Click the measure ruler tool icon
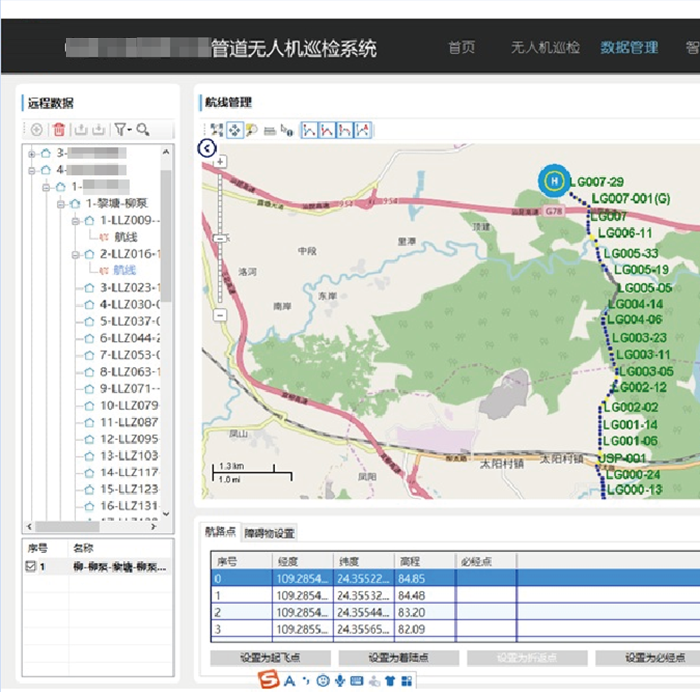This screenshot has height=692, width=700. tap(269, 130)
